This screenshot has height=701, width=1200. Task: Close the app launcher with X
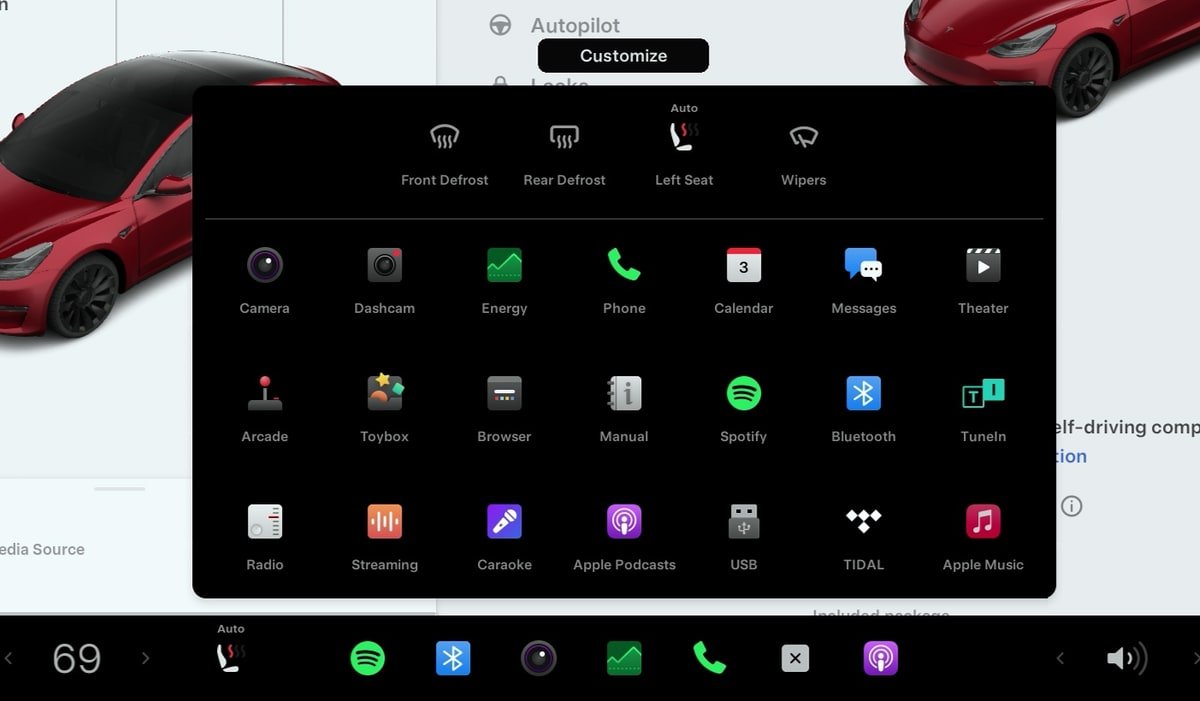point(794,658)
